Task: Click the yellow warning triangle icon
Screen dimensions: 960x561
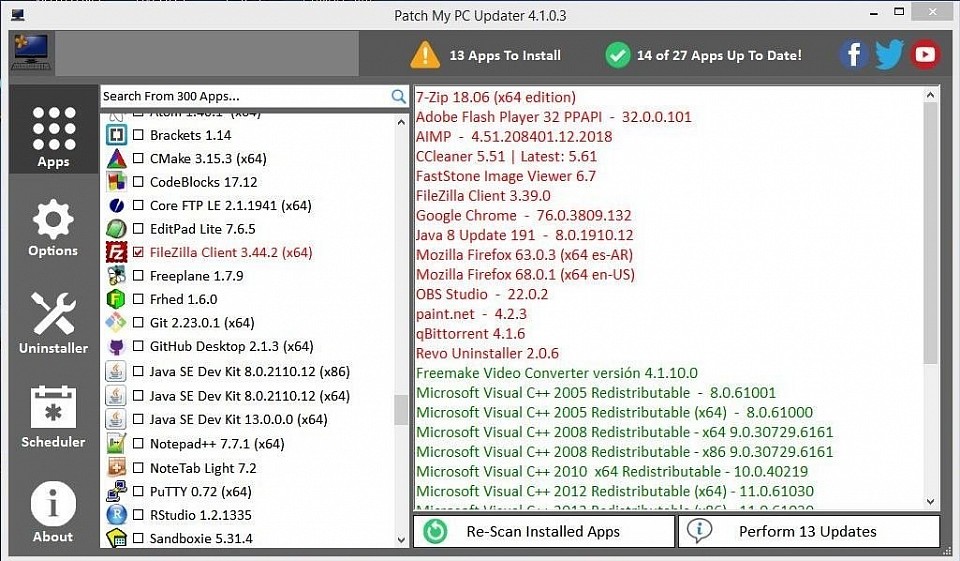Action: [425, 55]
